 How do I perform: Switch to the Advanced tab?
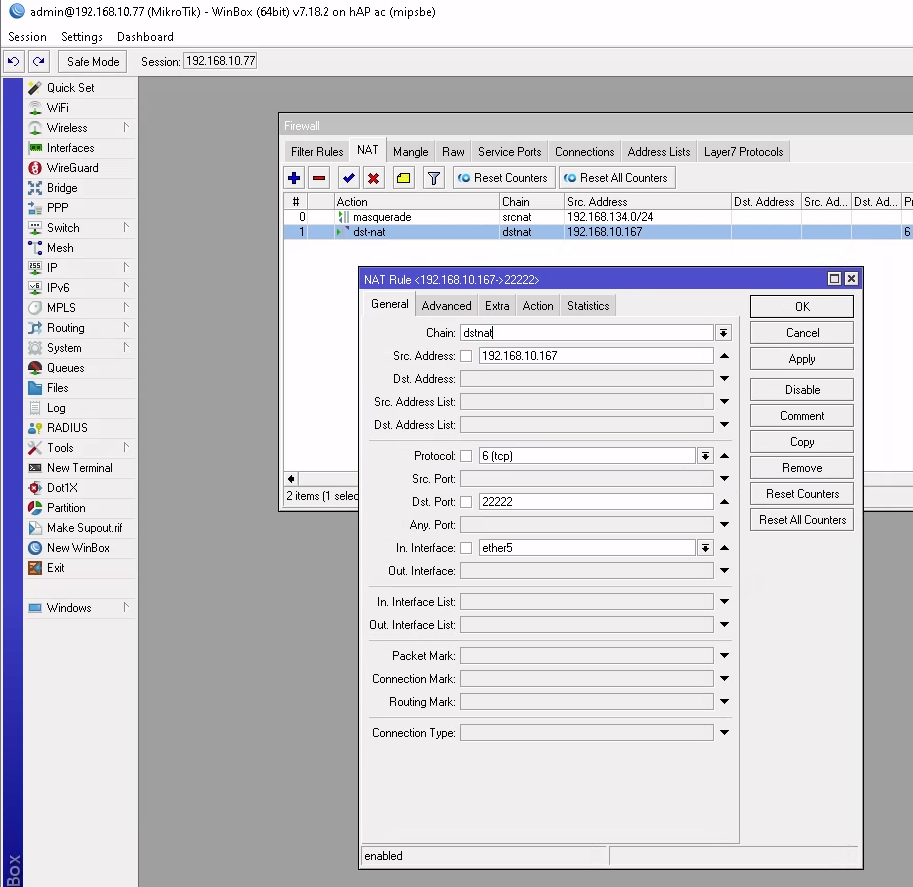point(446,306)
